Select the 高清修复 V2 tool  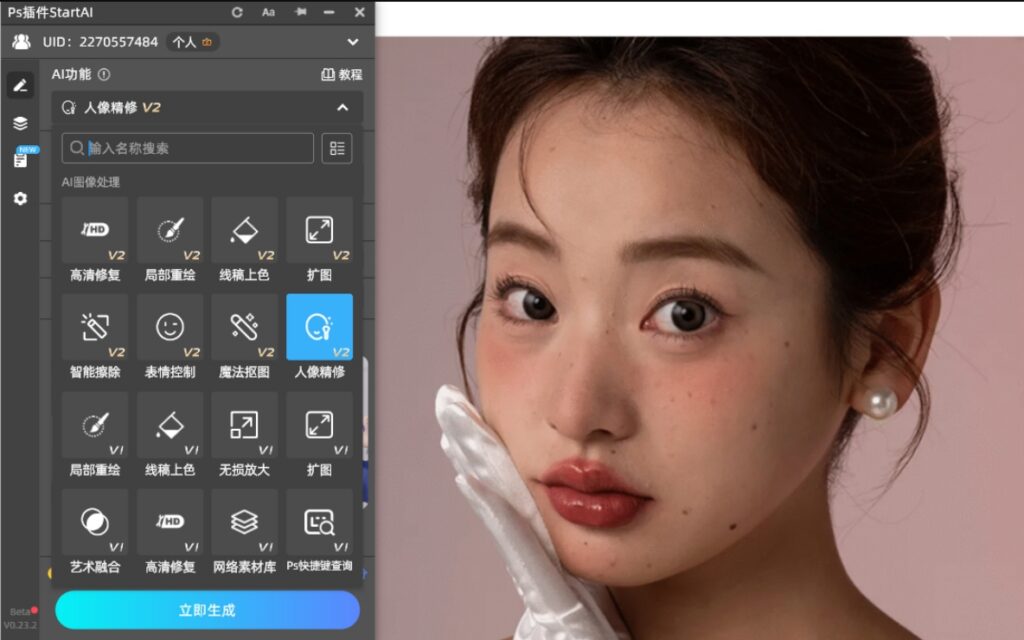click(x=94, y=230)
